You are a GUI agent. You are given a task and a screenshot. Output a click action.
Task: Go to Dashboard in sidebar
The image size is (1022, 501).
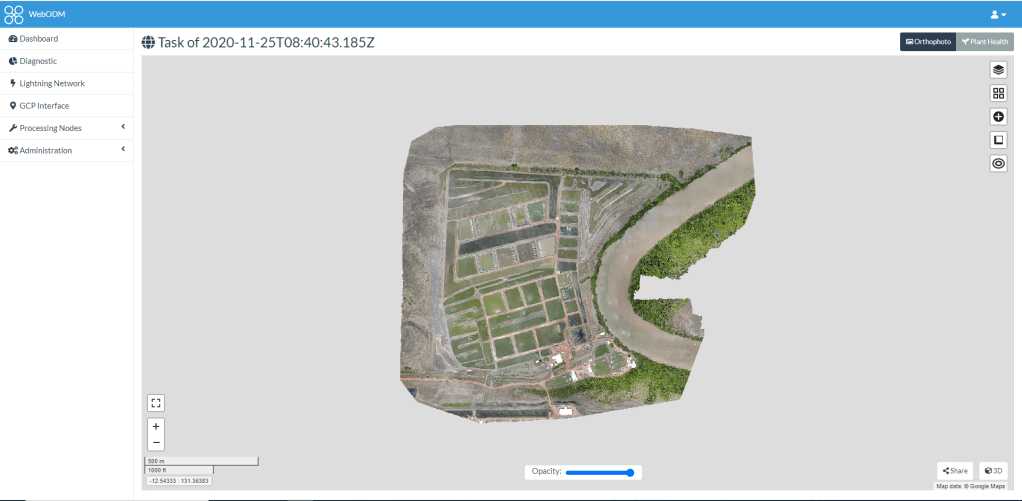[38, 39]
